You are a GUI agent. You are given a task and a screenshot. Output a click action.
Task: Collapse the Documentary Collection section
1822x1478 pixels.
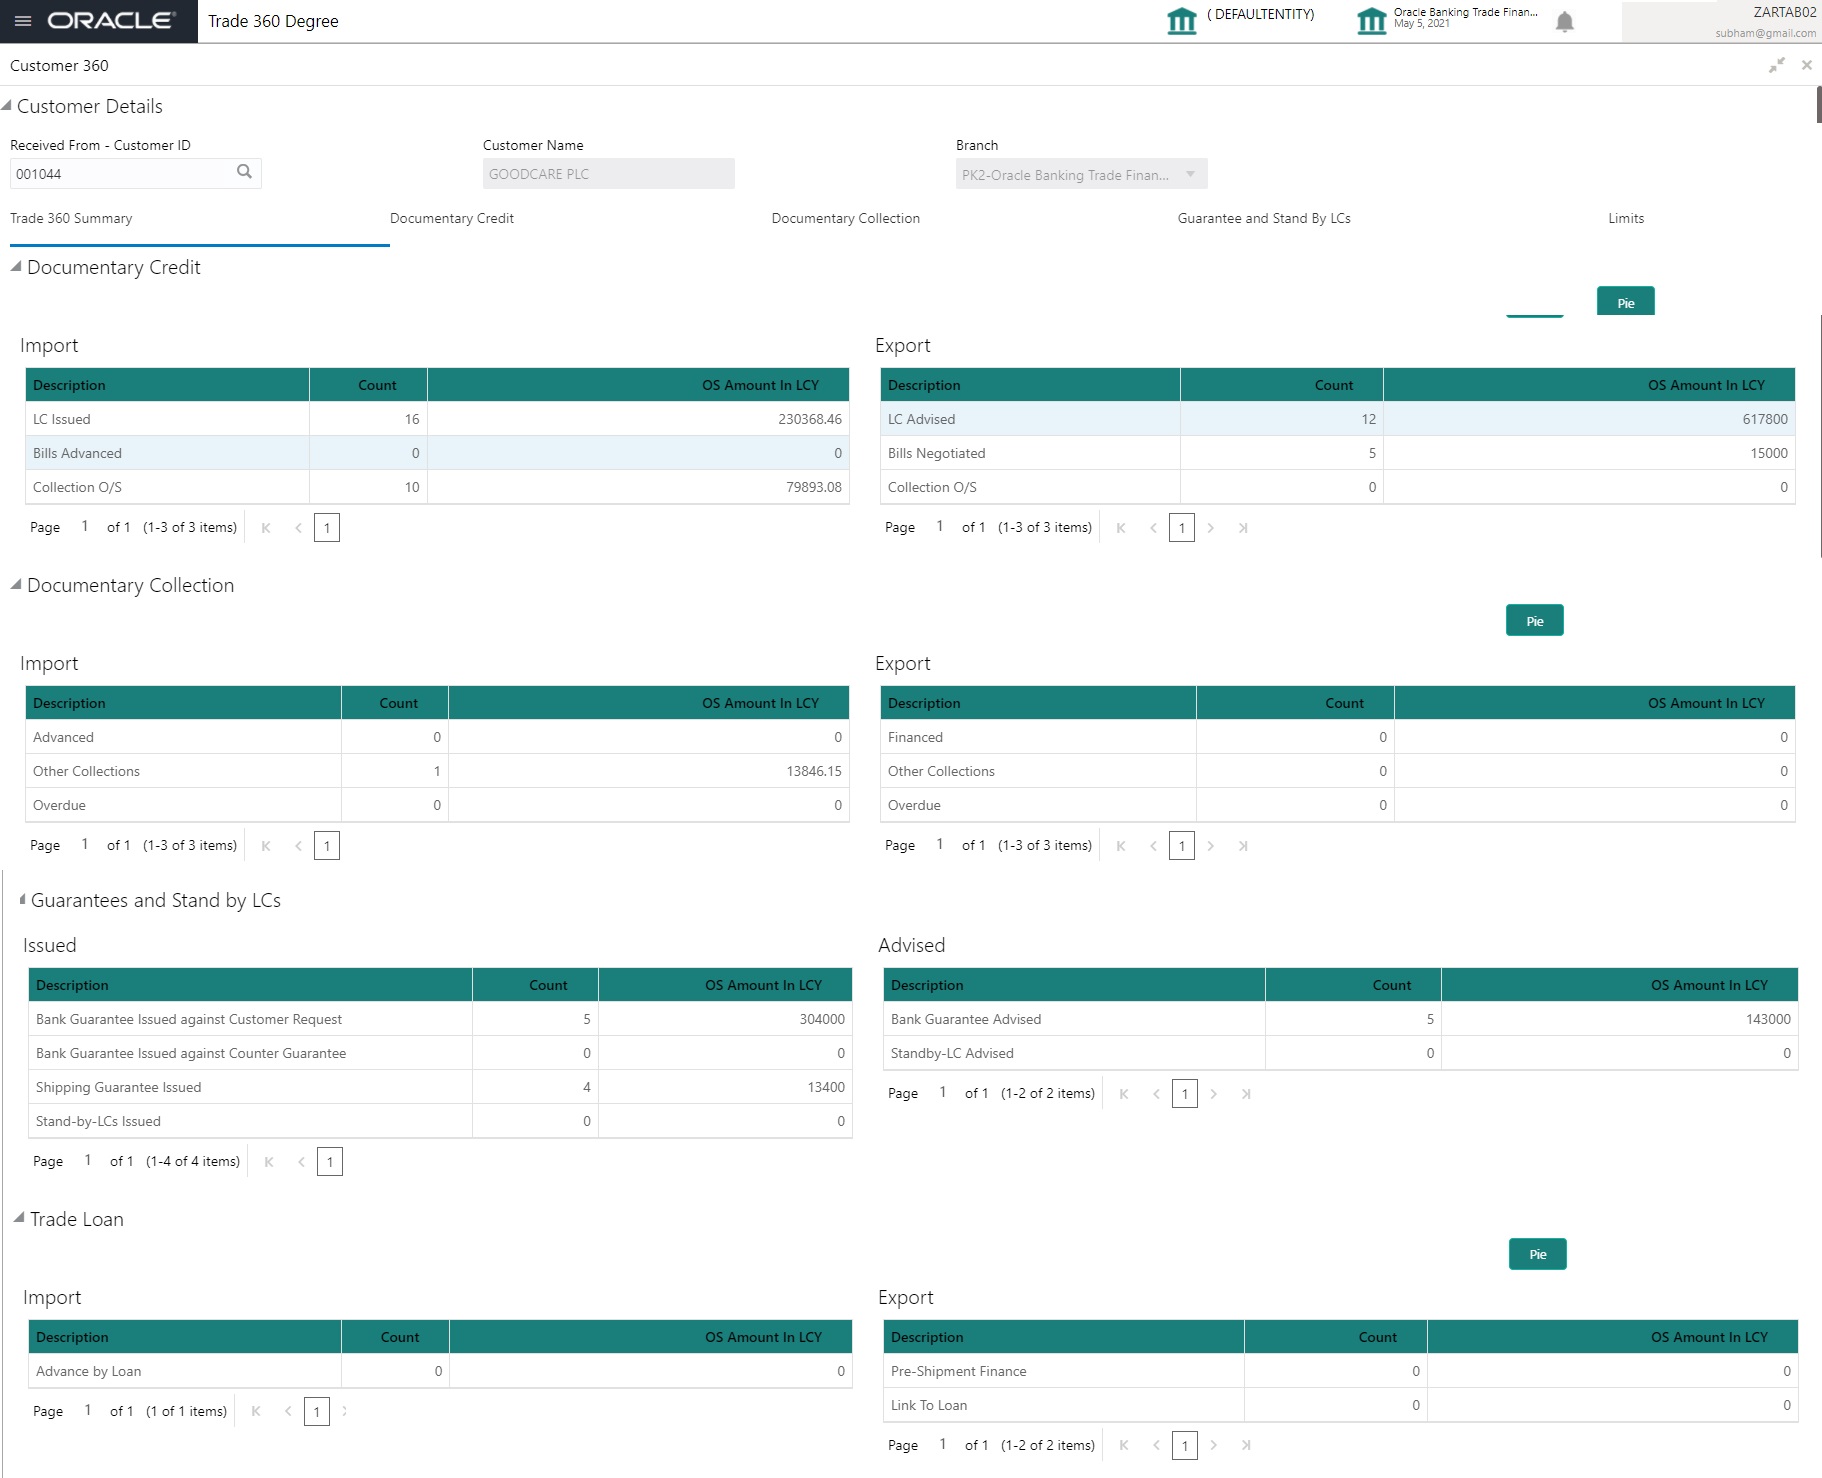point(16,584)
